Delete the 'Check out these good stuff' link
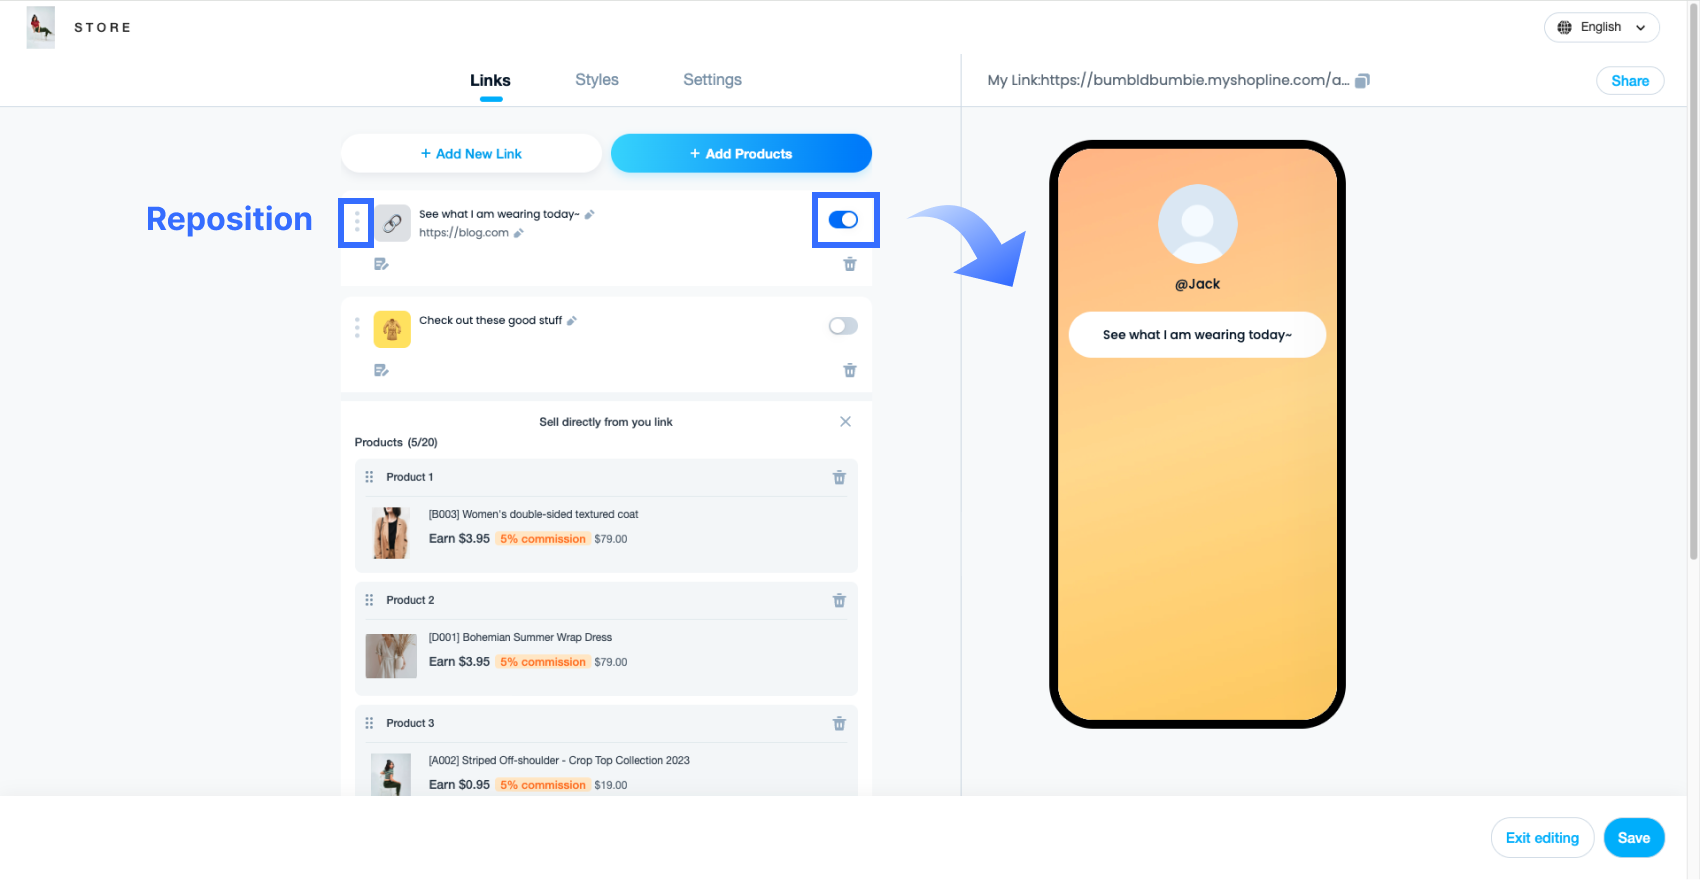 pyautogui.click(x=850, y=370)
